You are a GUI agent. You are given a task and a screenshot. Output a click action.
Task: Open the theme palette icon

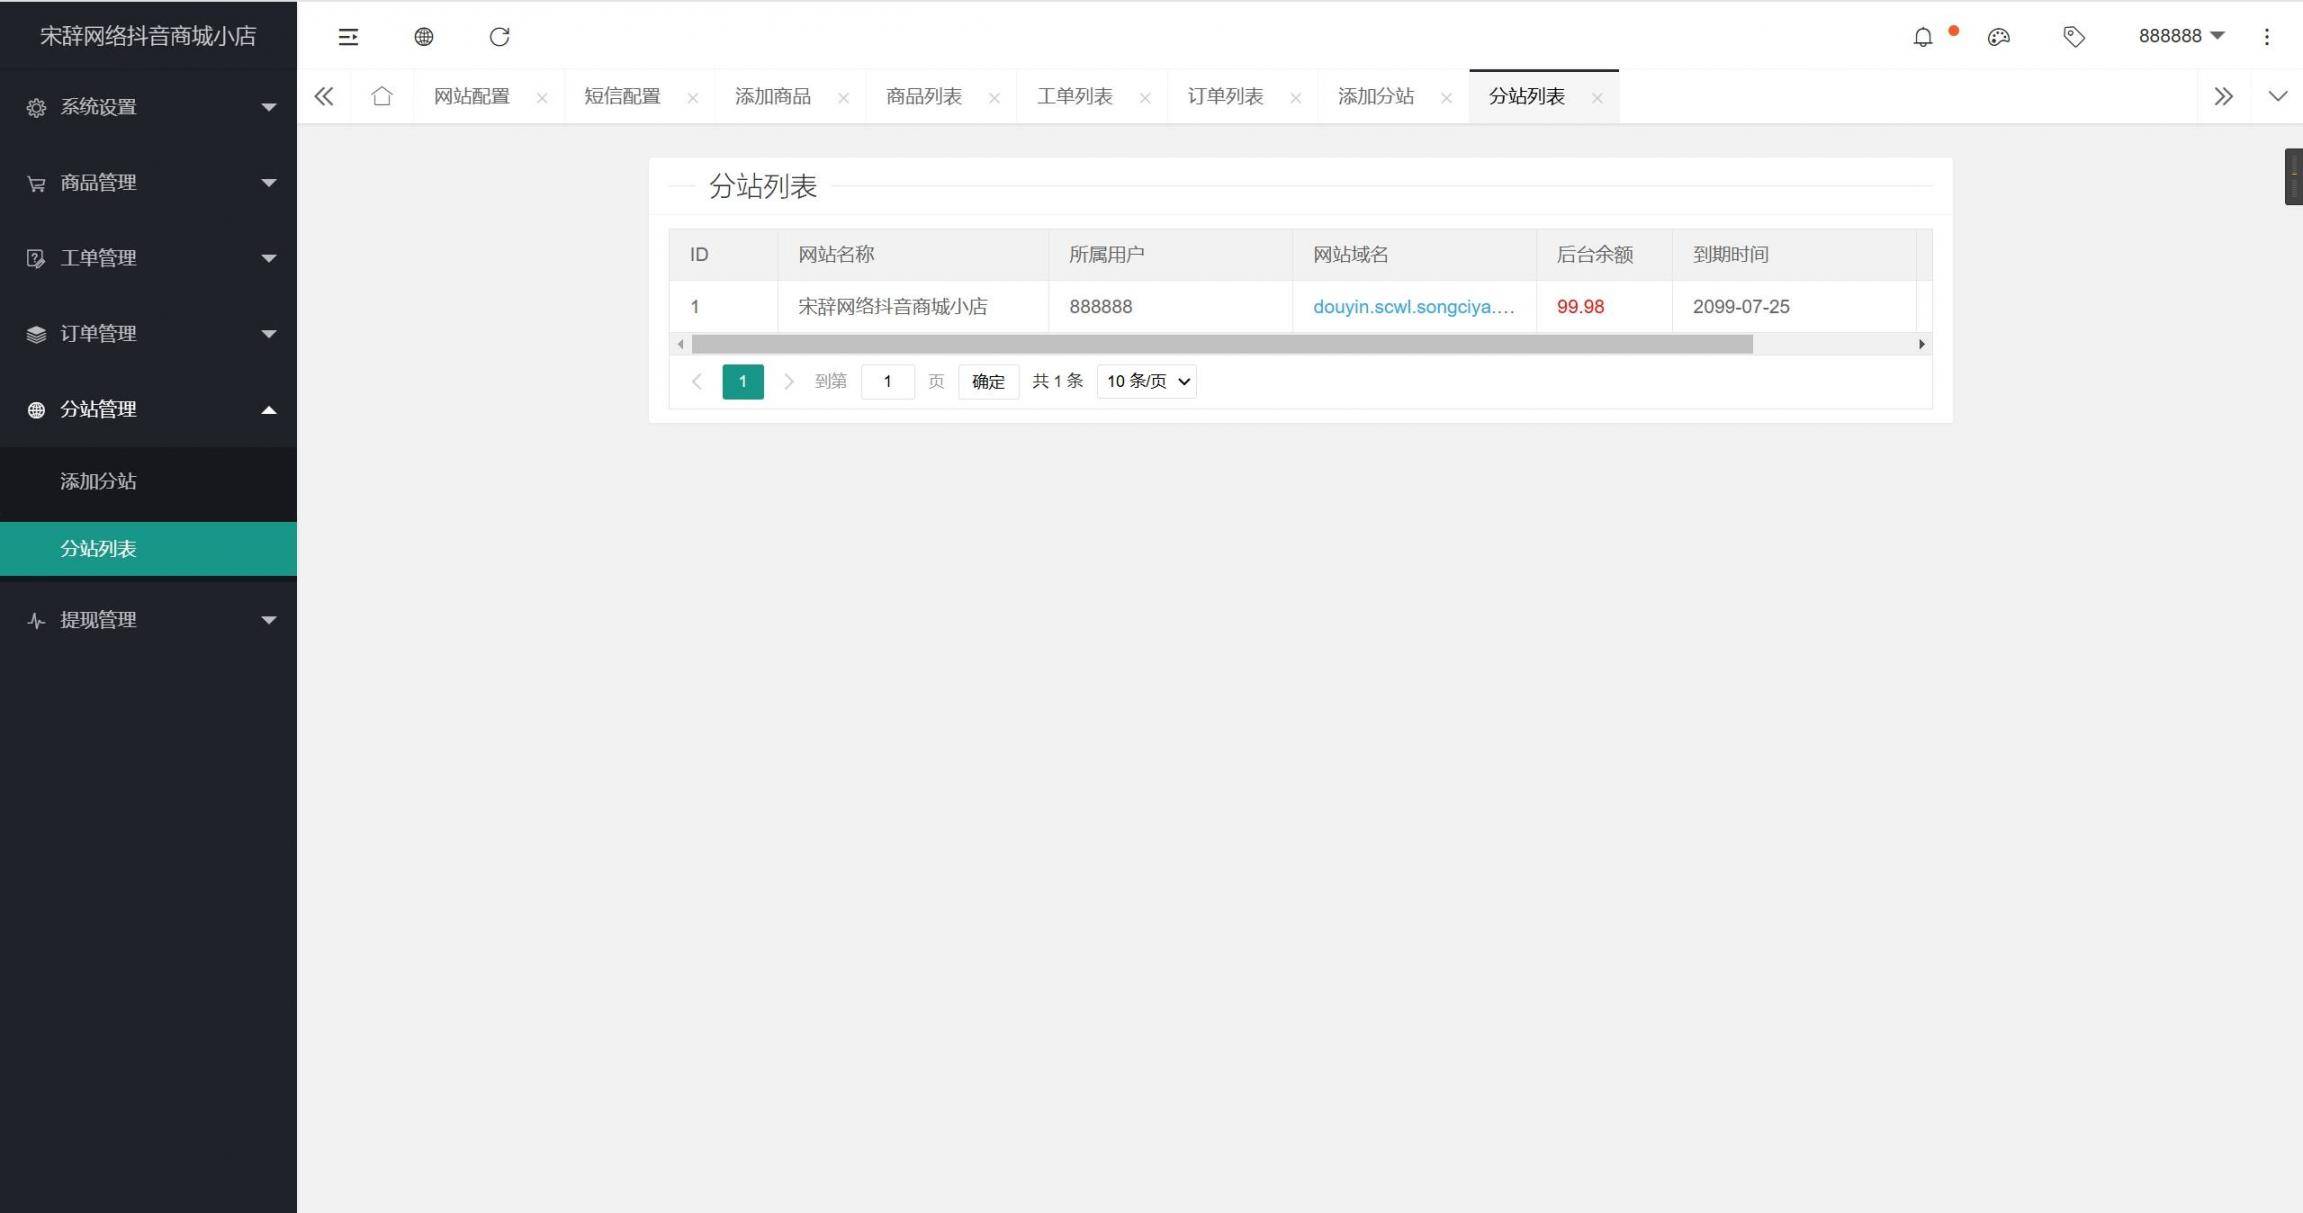click(x=1998, y=36)
